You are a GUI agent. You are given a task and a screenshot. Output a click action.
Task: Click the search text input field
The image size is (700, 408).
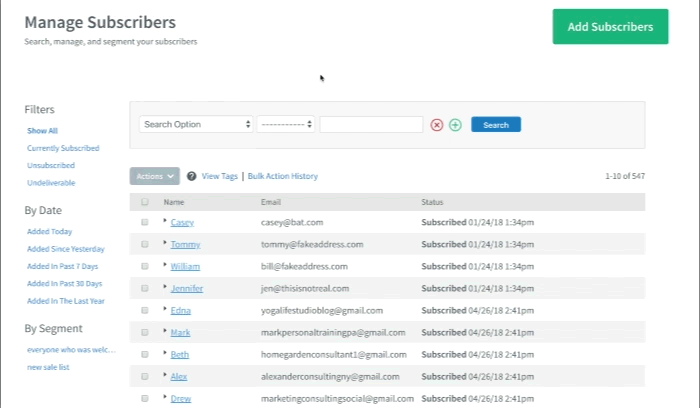click(x=371, y=125)
